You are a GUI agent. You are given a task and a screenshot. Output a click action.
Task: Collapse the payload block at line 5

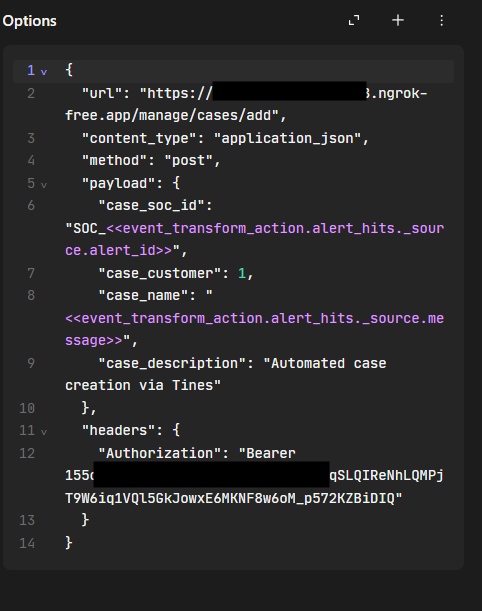tap(44, 185)
